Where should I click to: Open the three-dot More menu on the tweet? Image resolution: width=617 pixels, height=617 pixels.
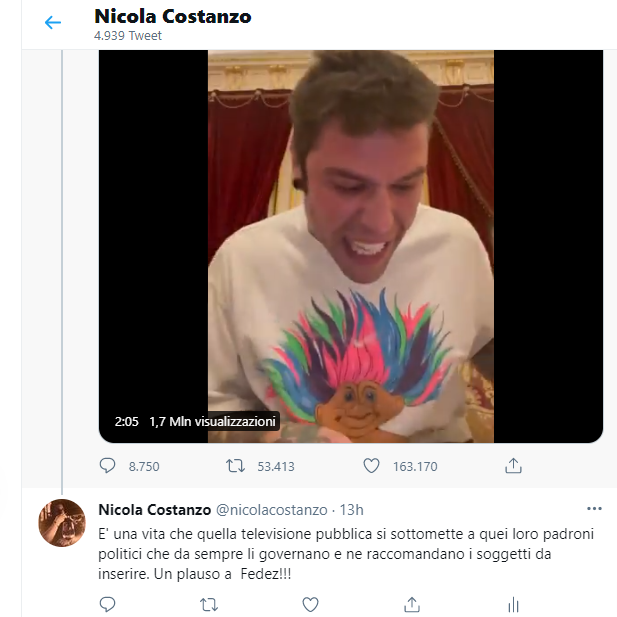click(594, 508)
